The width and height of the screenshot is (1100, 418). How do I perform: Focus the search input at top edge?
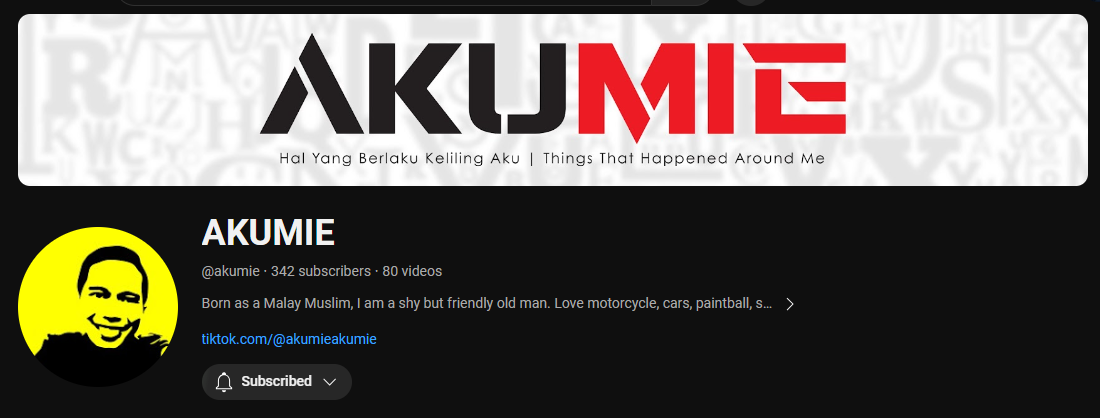384,2
